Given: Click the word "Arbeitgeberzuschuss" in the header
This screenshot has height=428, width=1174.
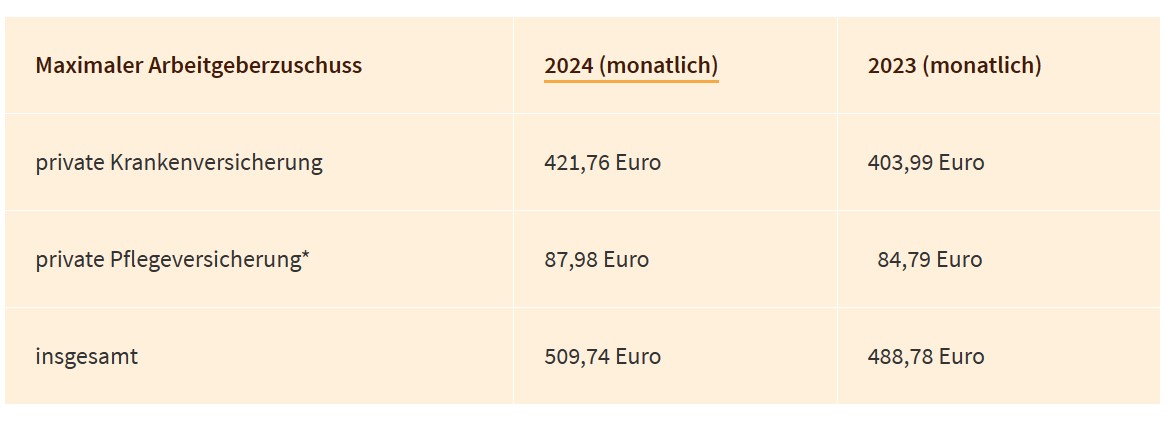Looking at the screenshot, I should click(x=253, y=66).
